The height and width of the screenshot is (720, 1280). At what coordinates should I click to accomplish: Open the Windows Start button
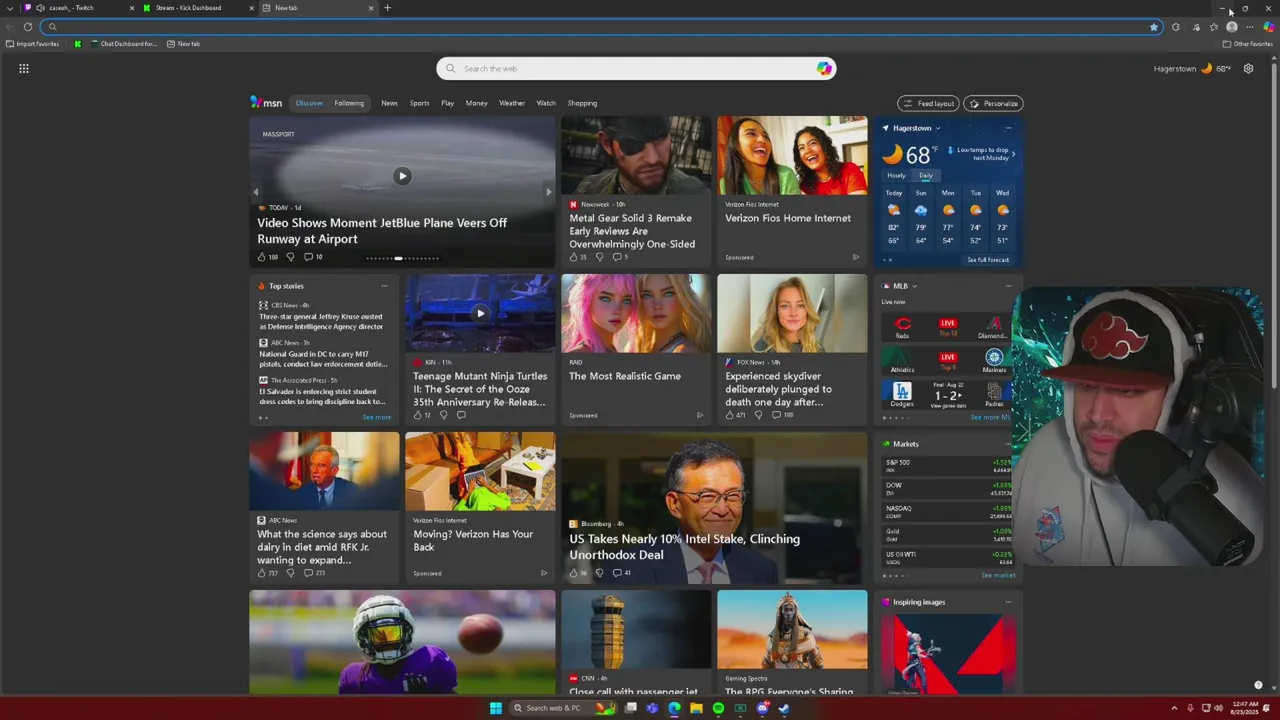point(496,708)
